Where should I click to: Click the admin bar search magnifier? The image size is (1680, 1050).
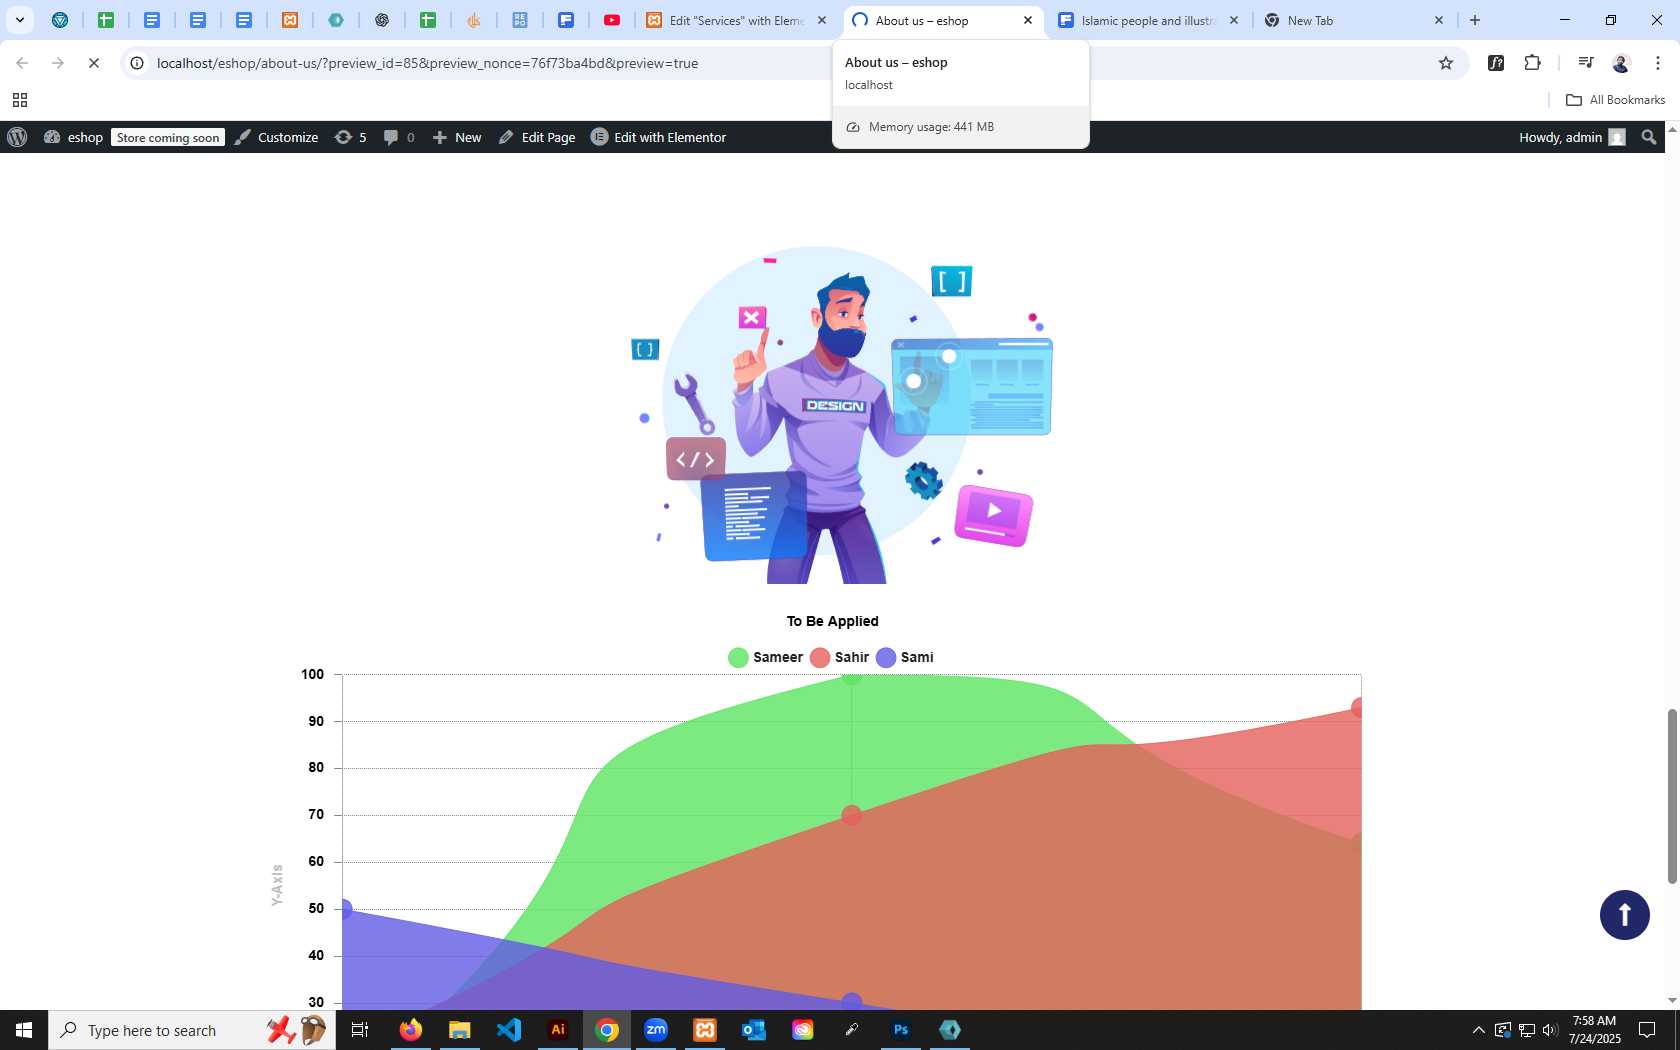point(1649,137)
